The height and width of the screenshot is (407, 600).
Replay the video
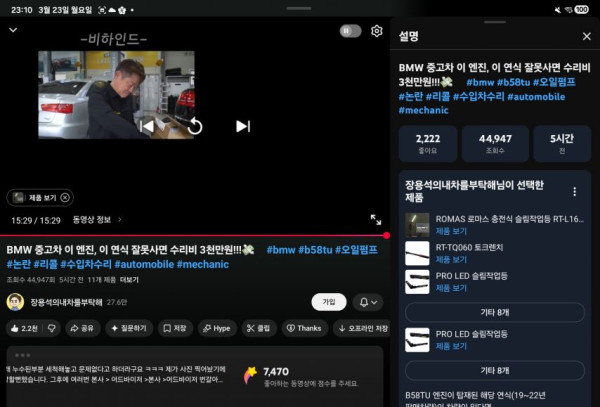click(x=195, y=126)
